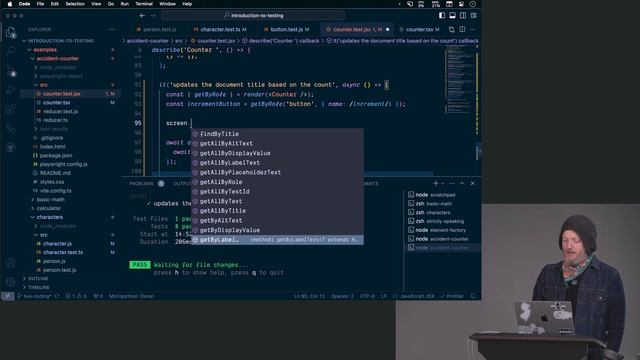
Task: Click the editor minimap
Action: (460, 80)
